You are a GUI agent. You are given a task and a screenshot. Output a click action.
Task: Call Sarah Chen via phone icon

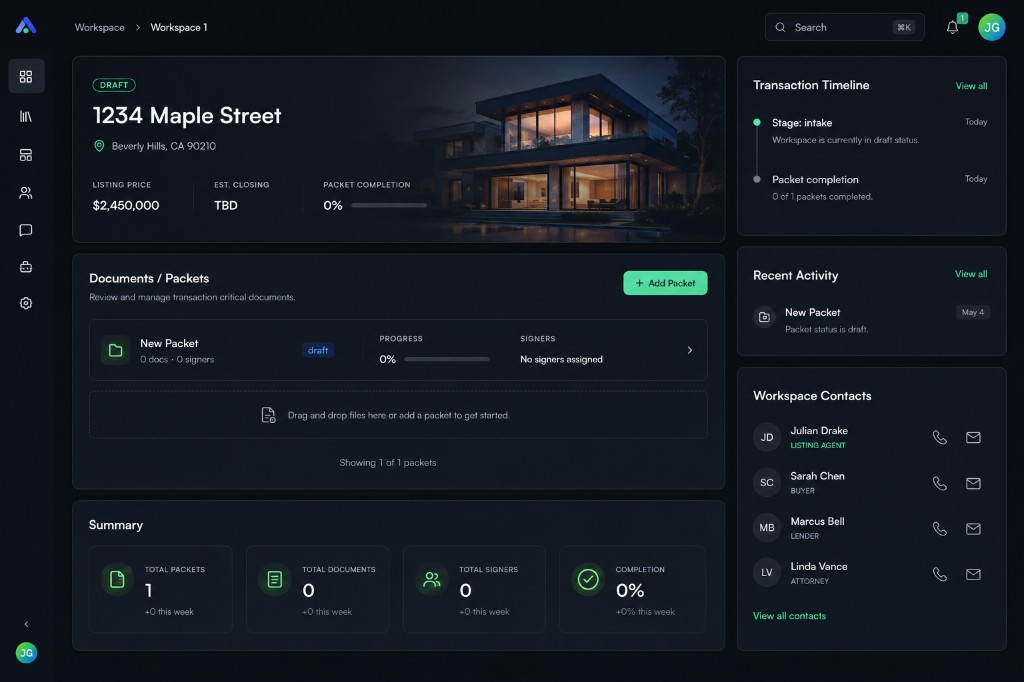pos(940,483)
